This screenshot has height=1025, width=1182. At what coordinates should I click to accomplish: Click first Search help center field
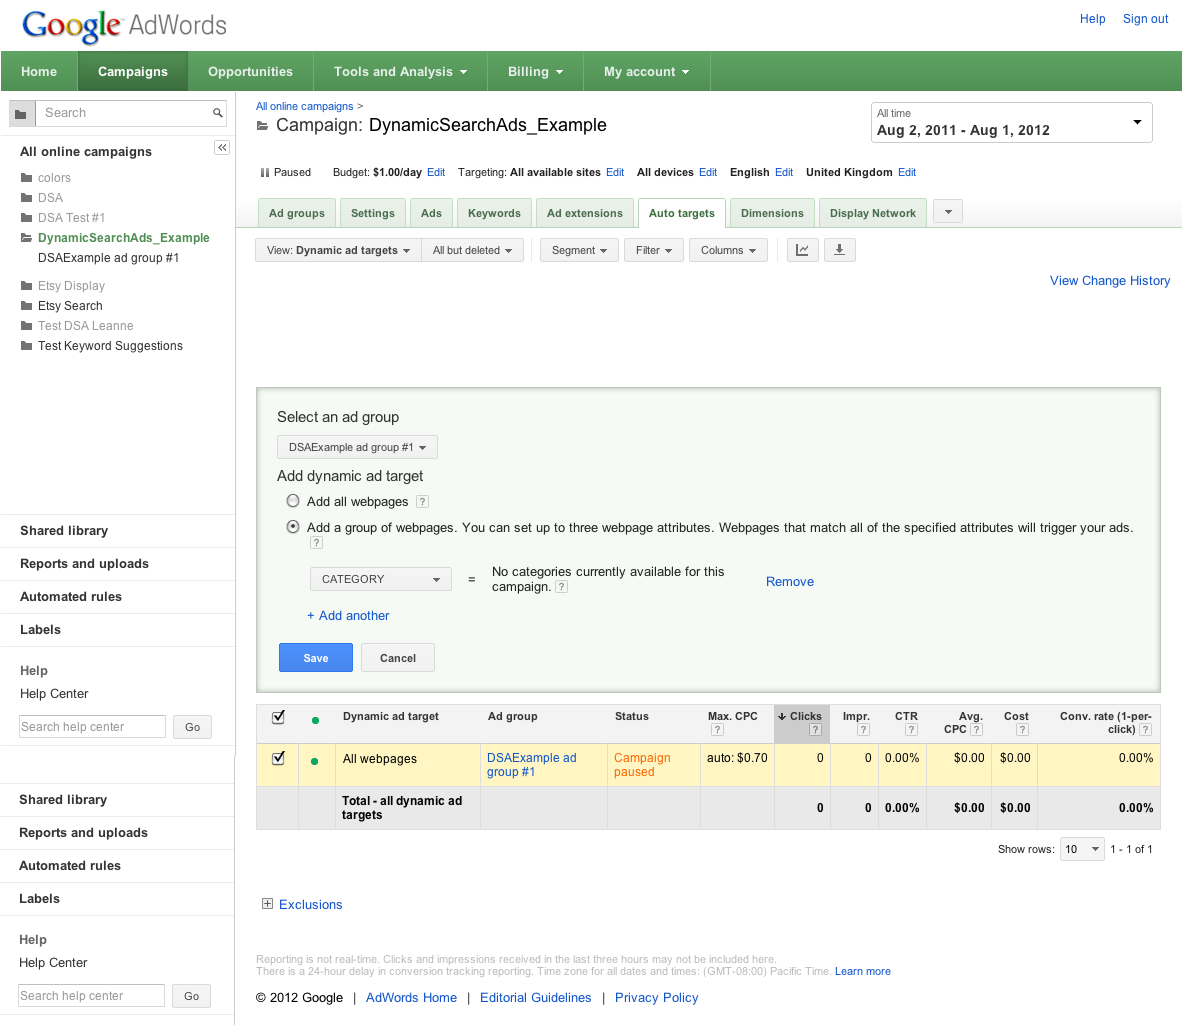pos(92,727)
